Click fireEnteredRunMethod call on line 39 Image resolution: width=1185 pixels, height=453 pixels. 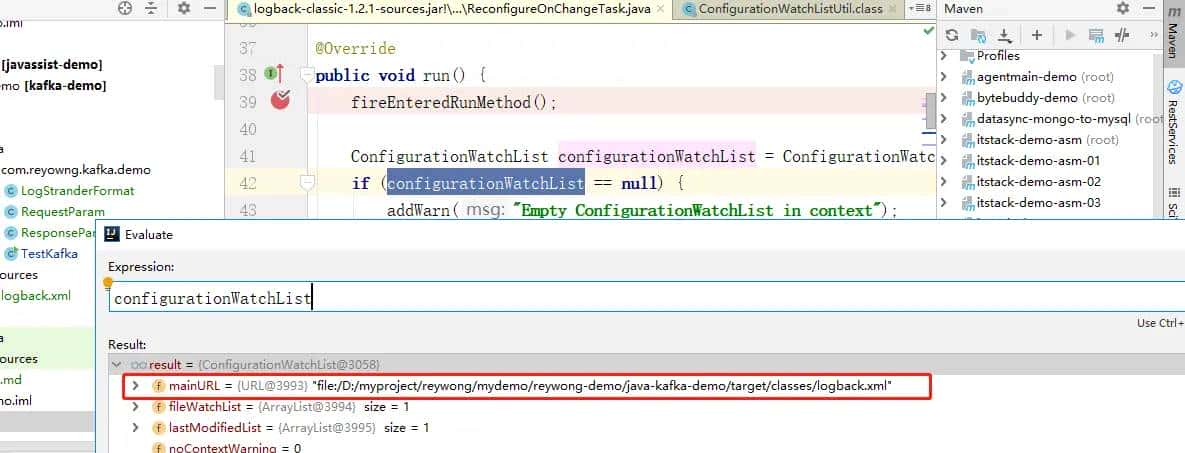pos(453,103)
